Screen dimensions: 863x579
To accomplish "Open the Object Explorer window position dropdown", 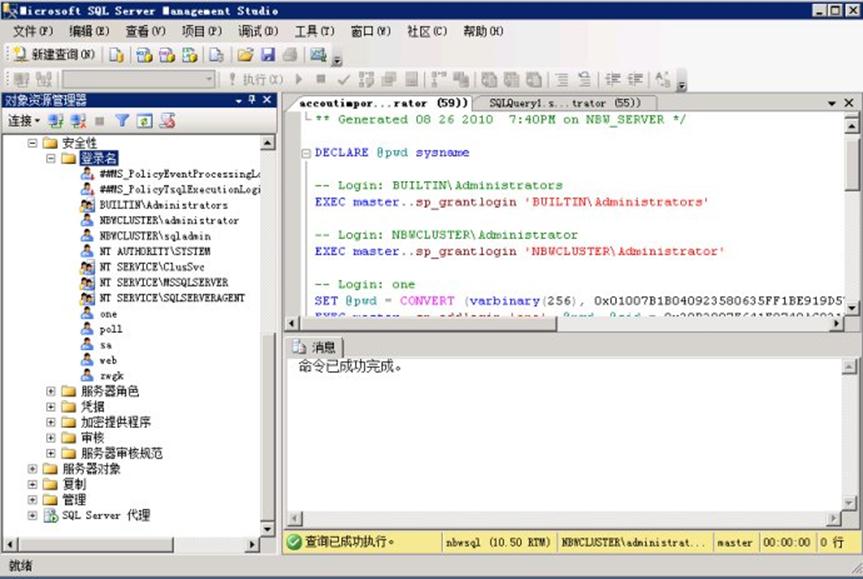I will point(238,100).
